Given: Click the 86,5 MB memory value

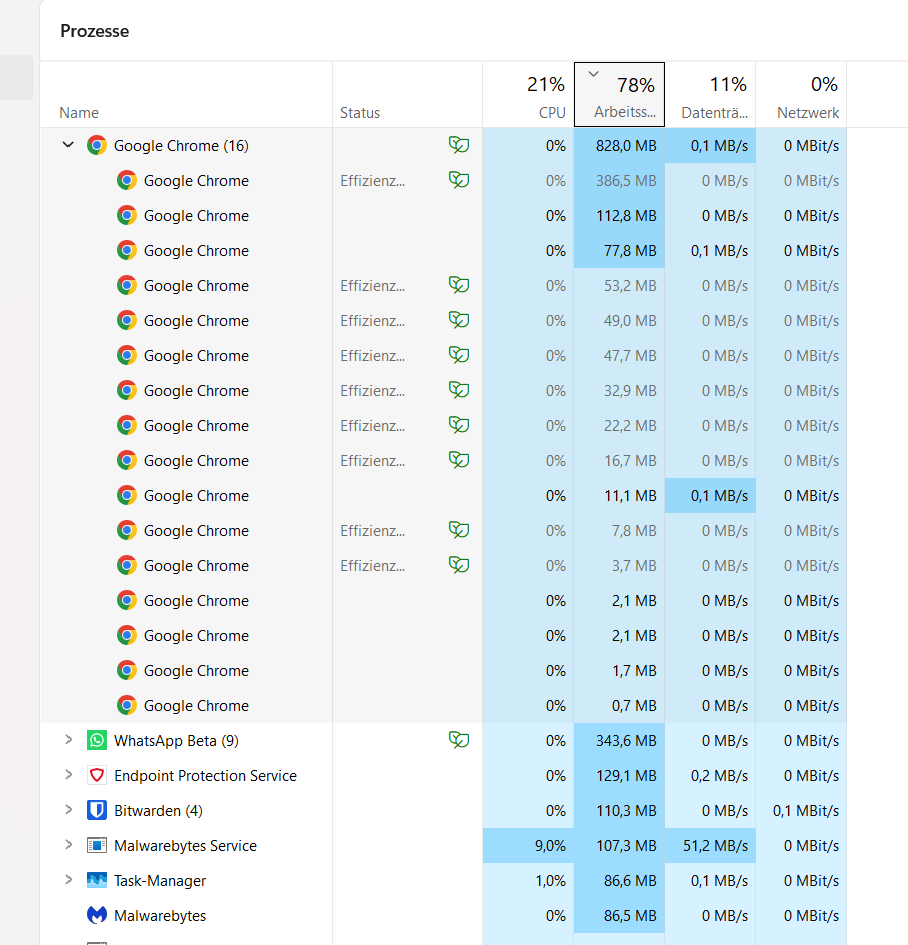Looking at the screenshot, I should tap(630, 915).
